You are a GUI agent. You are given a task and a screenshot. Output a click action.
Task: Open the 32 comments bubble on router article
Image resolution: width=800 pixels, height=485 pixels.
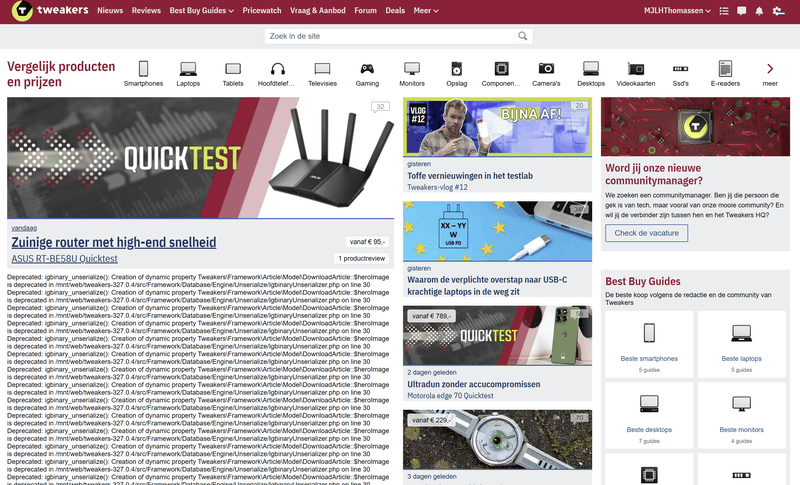(380, 107)
